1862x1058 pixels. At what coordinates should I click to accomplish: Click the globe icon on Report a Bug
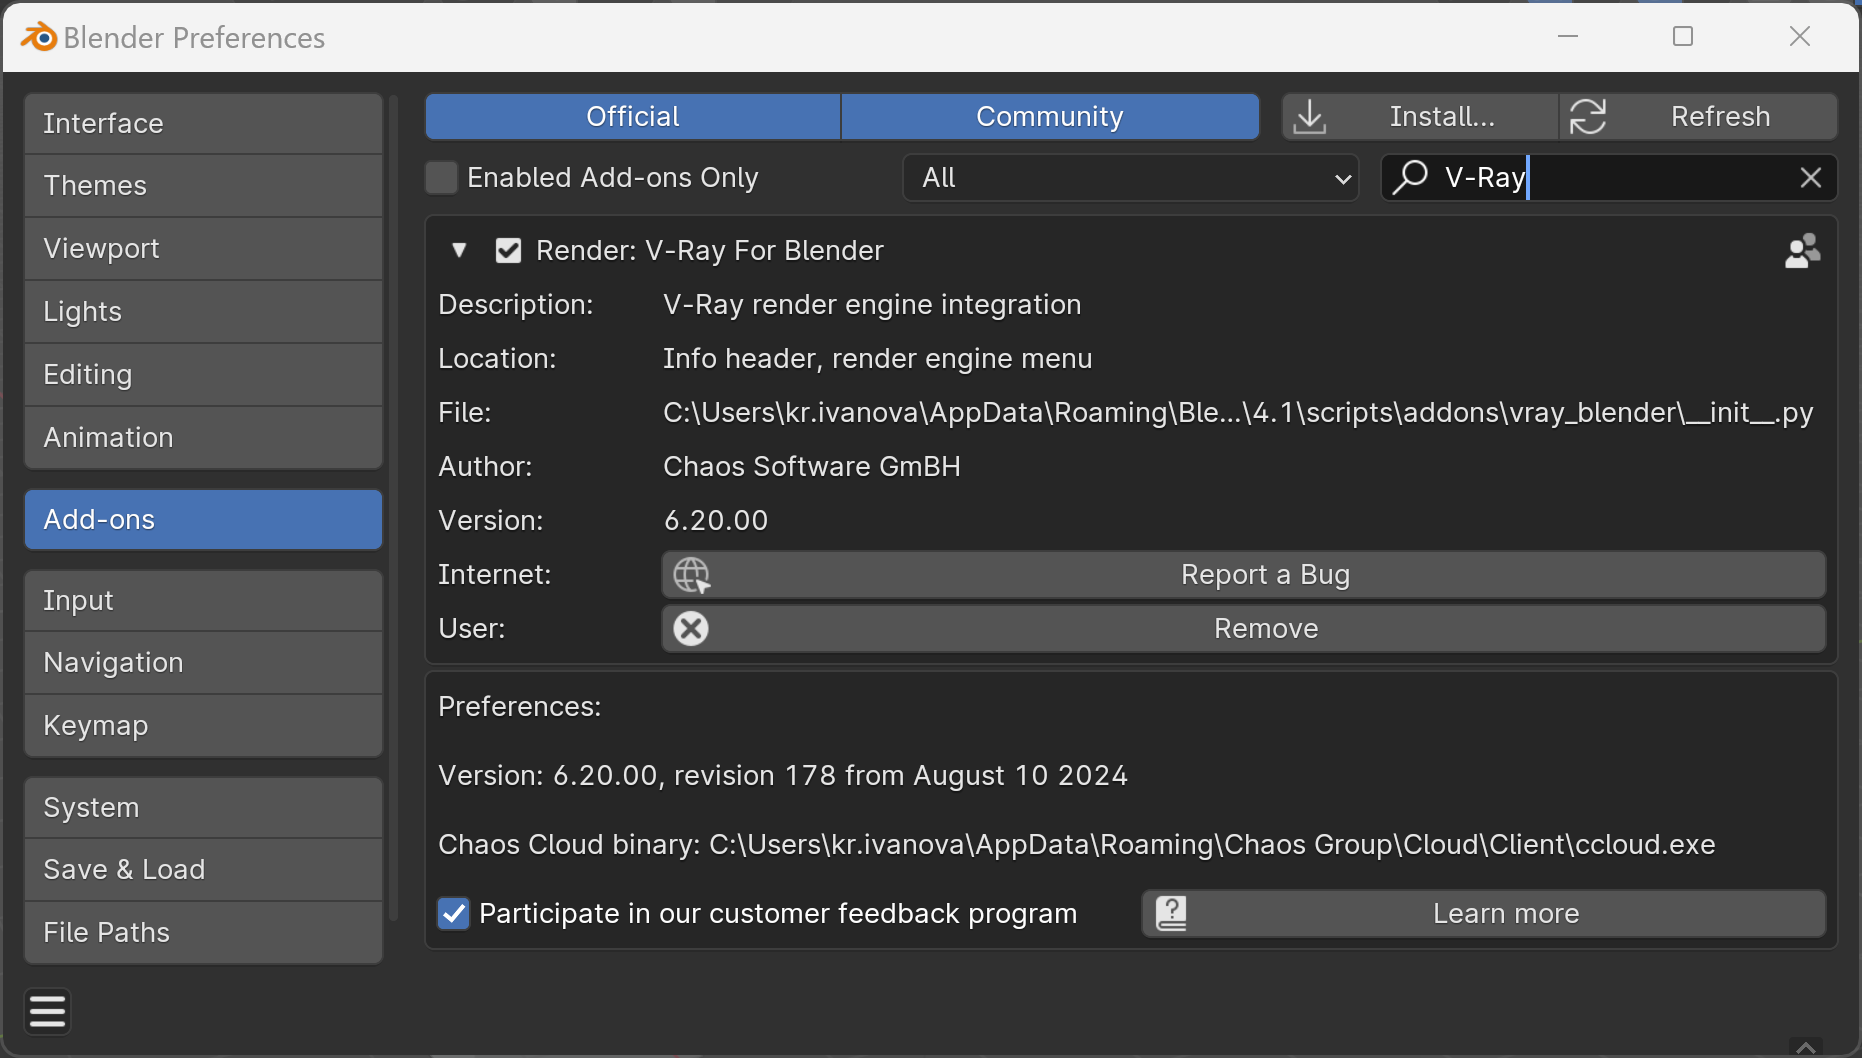pyautogui.click(x=691, y=575)
